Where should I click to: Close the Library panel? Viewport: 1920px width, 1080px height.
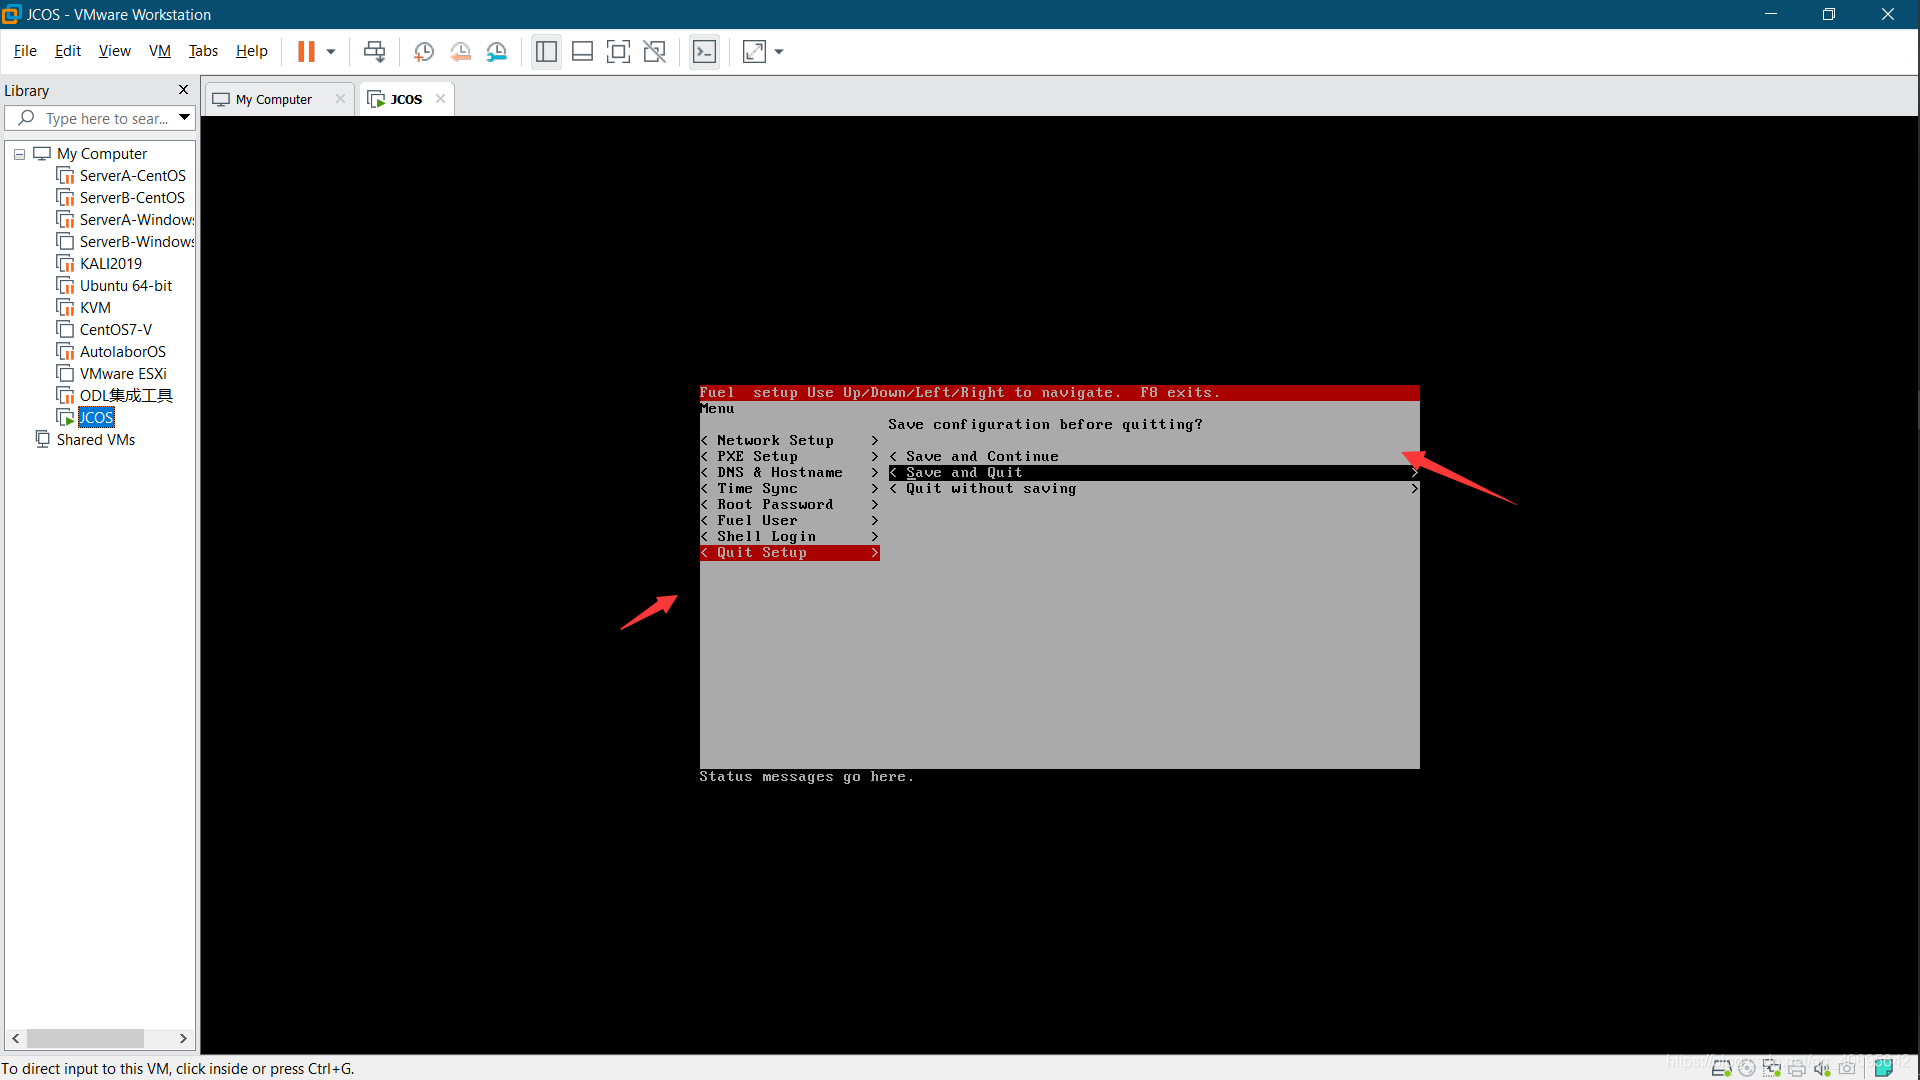(x=183, y=90)
